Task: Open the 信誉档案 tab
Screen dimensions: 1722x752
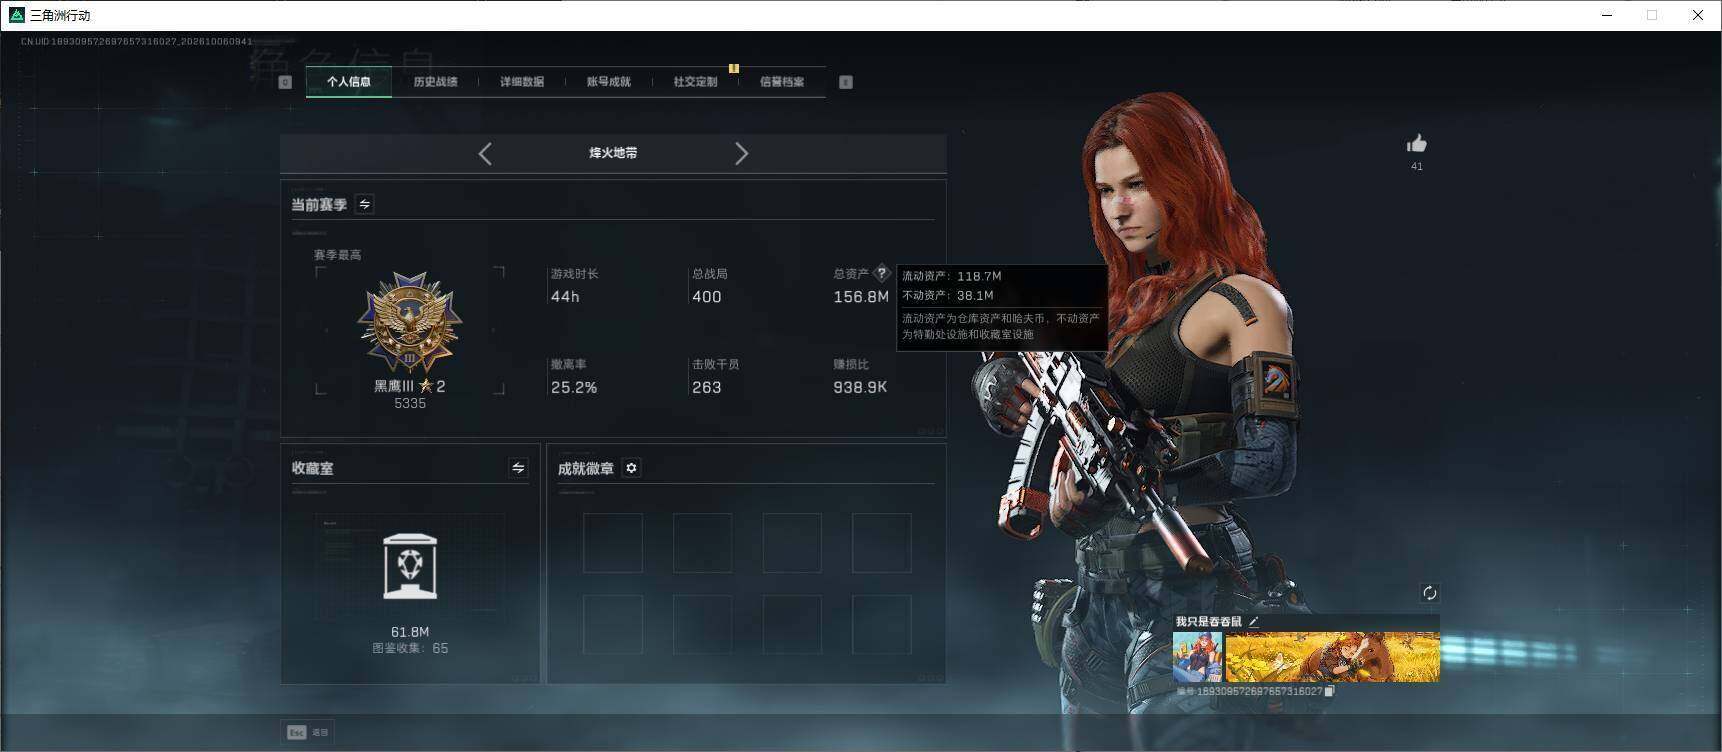Action: tap(782, 82)
